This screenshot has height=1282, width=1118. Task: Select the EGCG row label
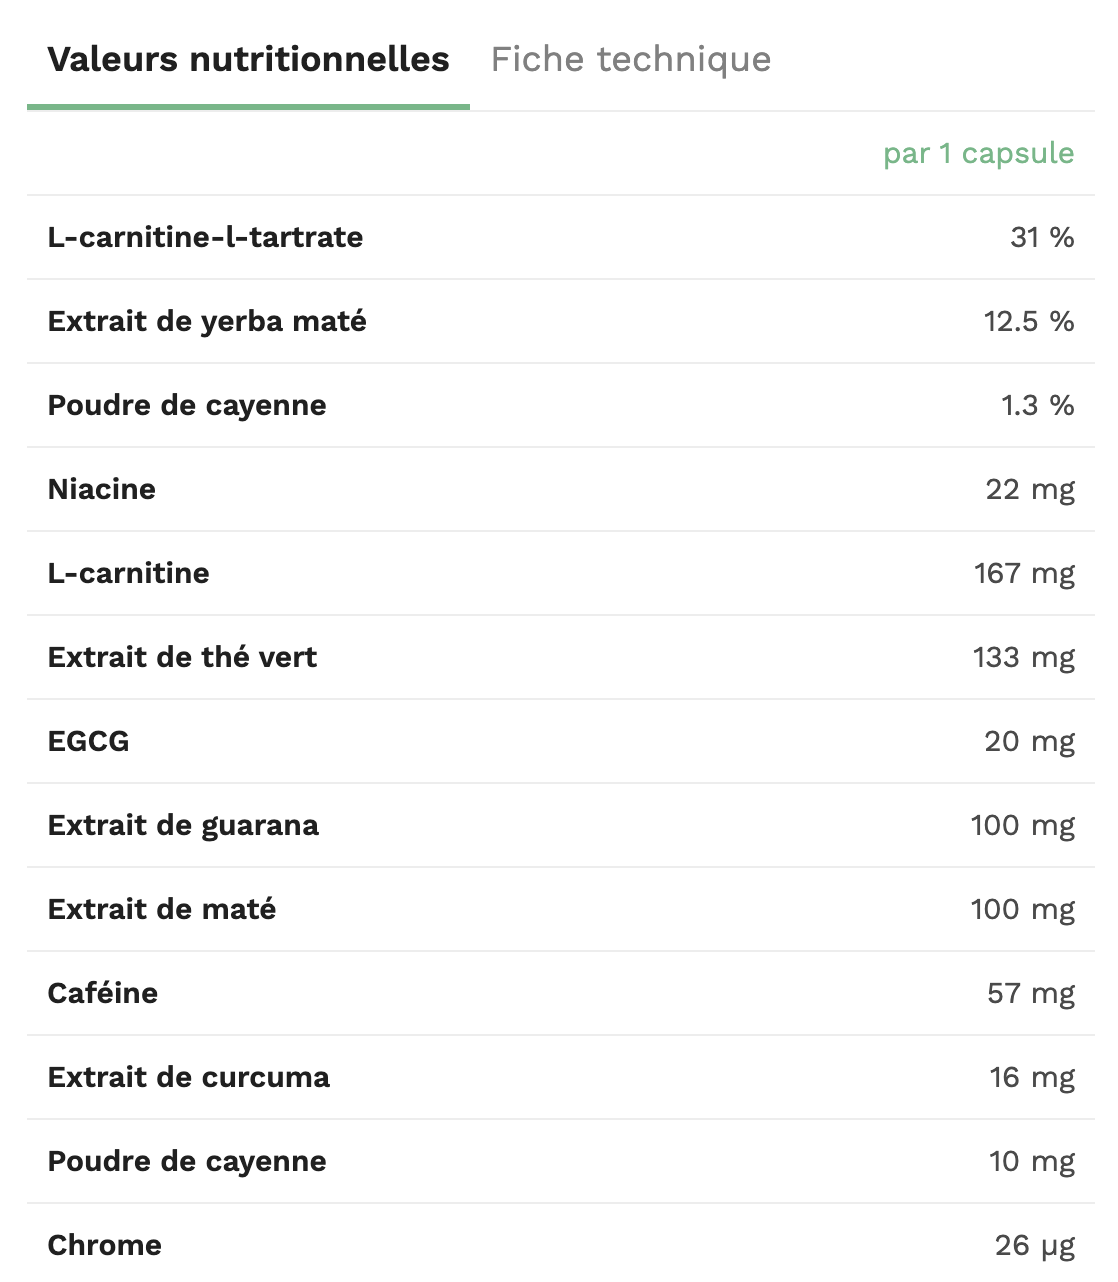pos(89,741)
